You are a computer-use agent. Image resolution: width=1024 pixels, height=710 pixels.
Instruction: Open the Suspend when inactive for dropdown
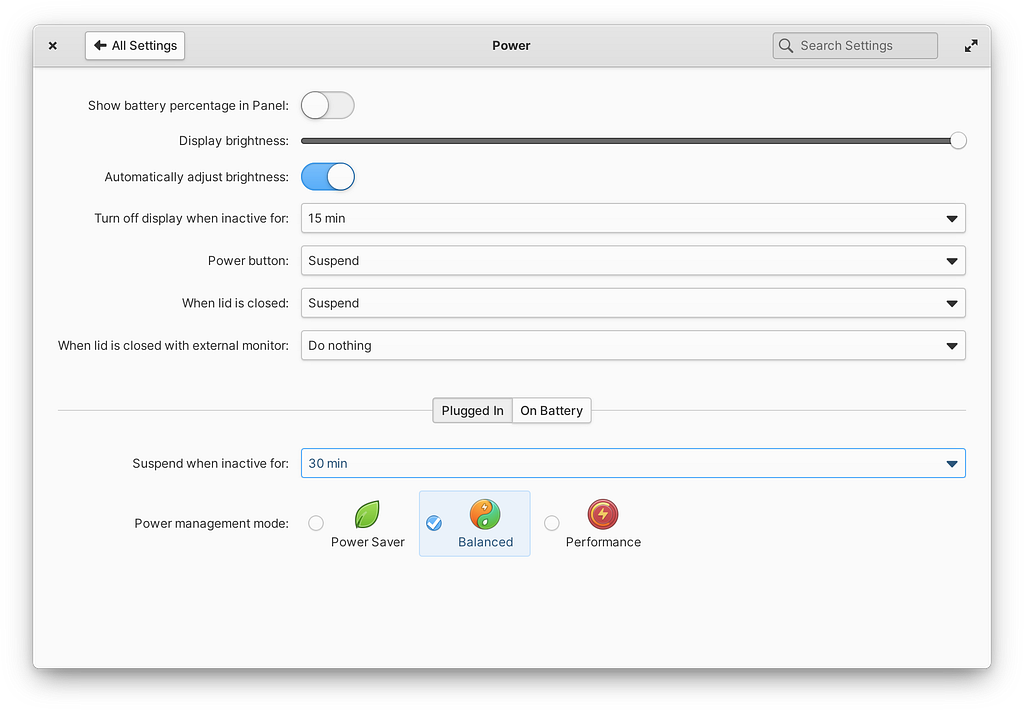point(633,463)
